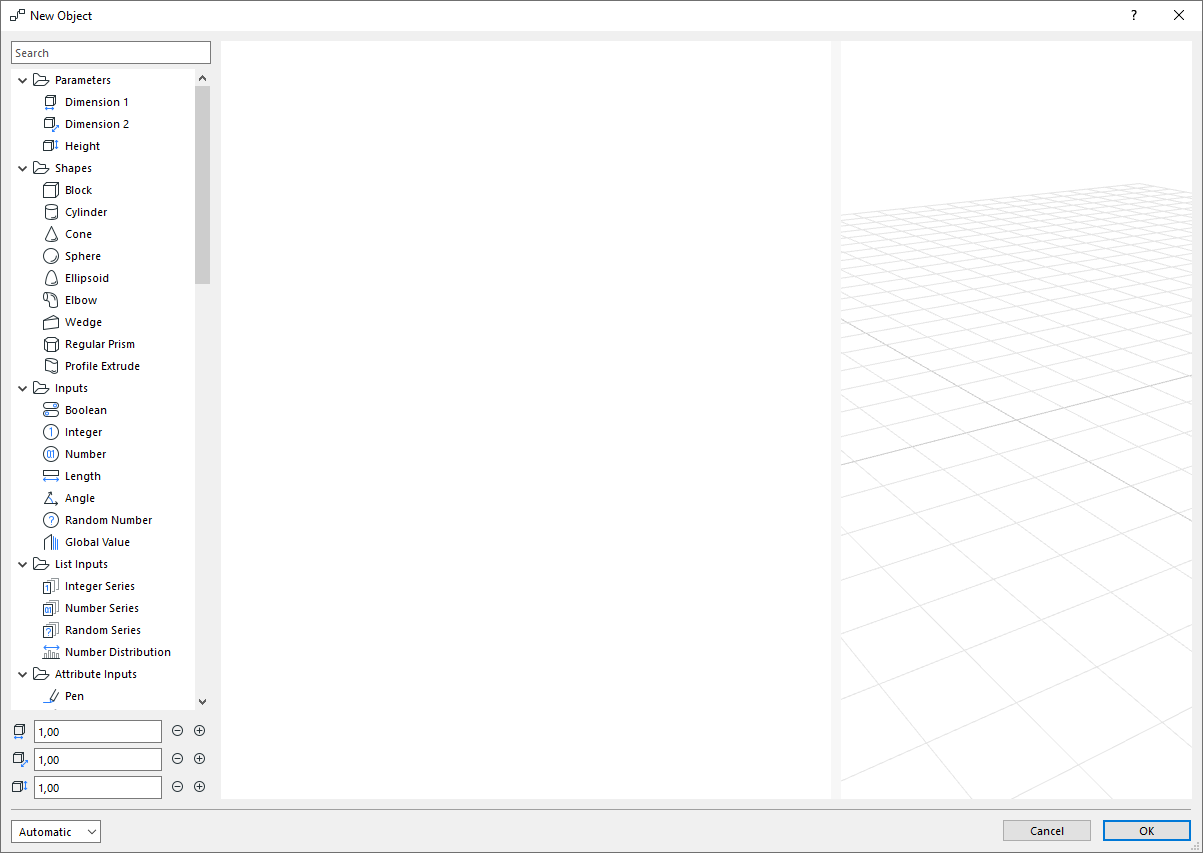Collapse the Shapes category
Screen dimensions: 1203x853
click(x=22, y=167)
